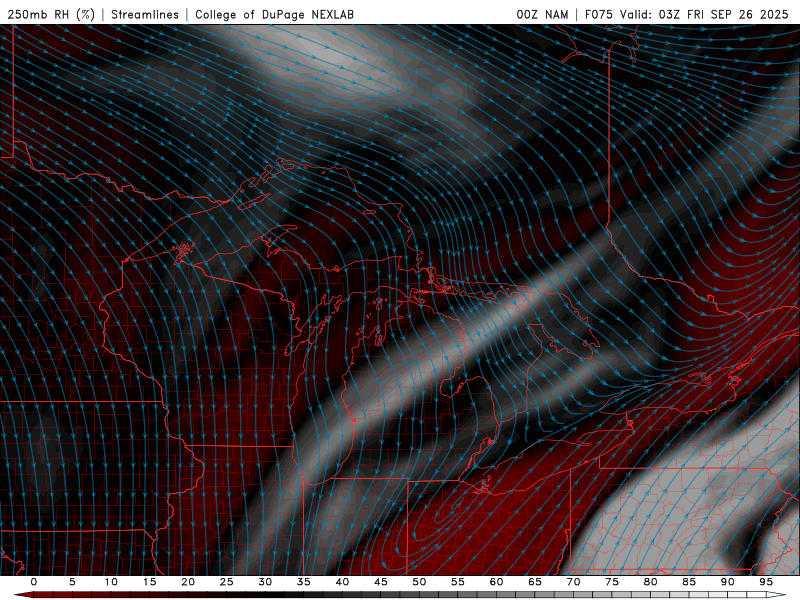This screenshot has width=800, height=600.
Task: Click the colorbar tick label "45"
Action: [x=381, y=582]
